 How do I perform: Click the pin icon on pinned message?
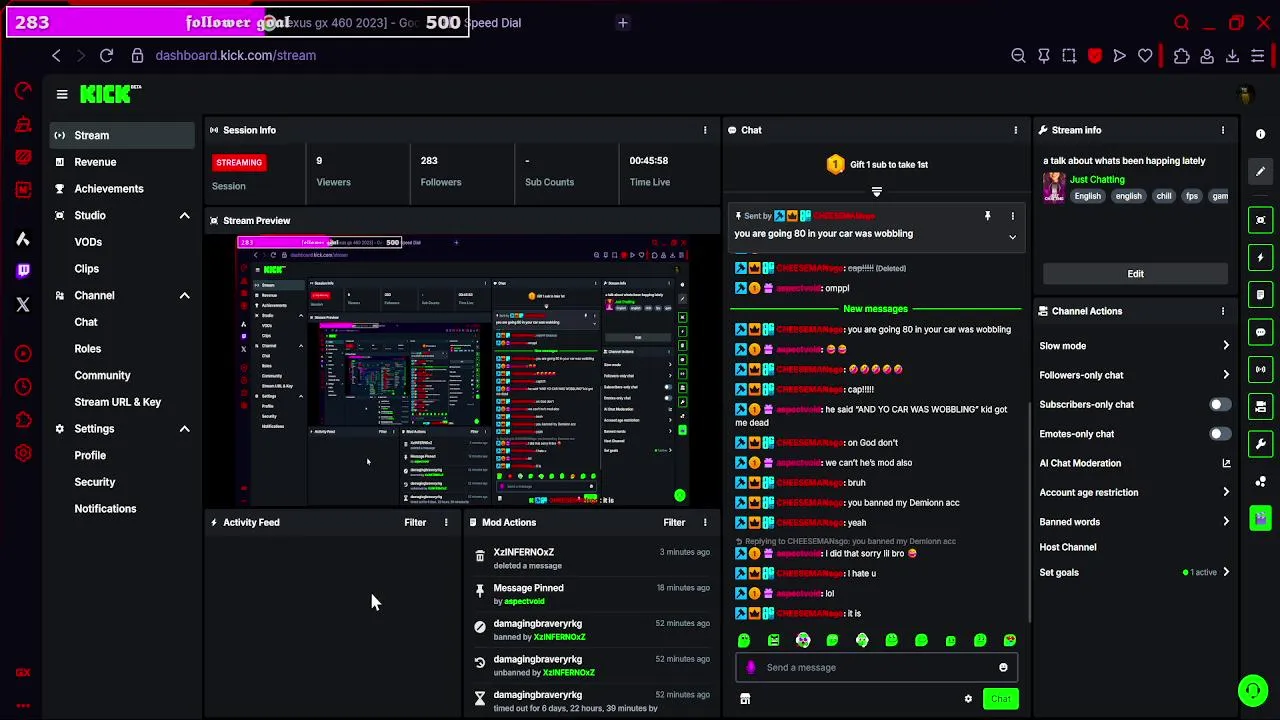(x=987, y=216)
